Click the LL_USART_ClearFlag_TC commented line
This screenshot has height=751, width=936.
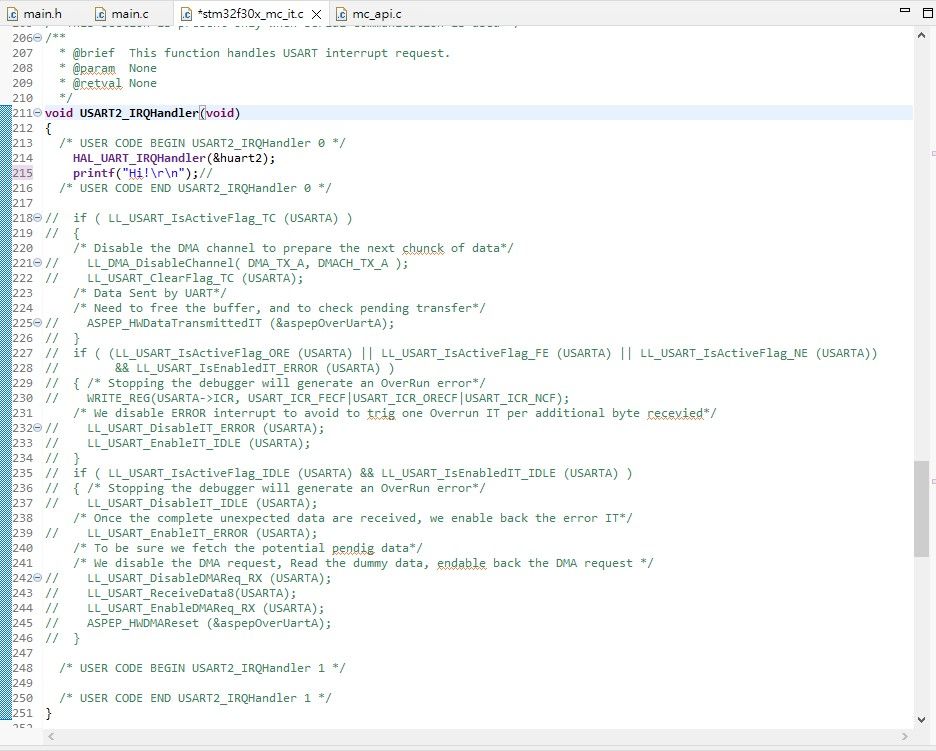(174, 278)
